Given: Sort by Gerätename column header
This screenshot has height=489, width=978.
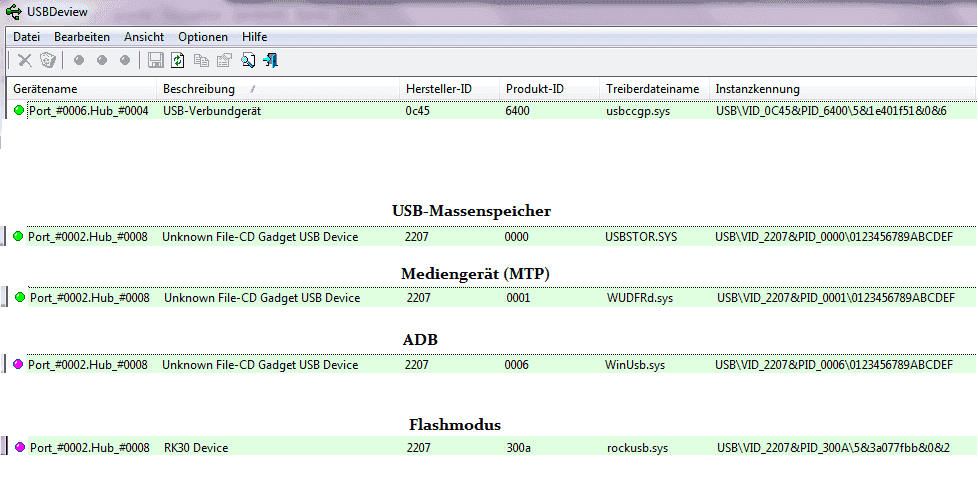Looking at the screenshot, I should point(81,89).
